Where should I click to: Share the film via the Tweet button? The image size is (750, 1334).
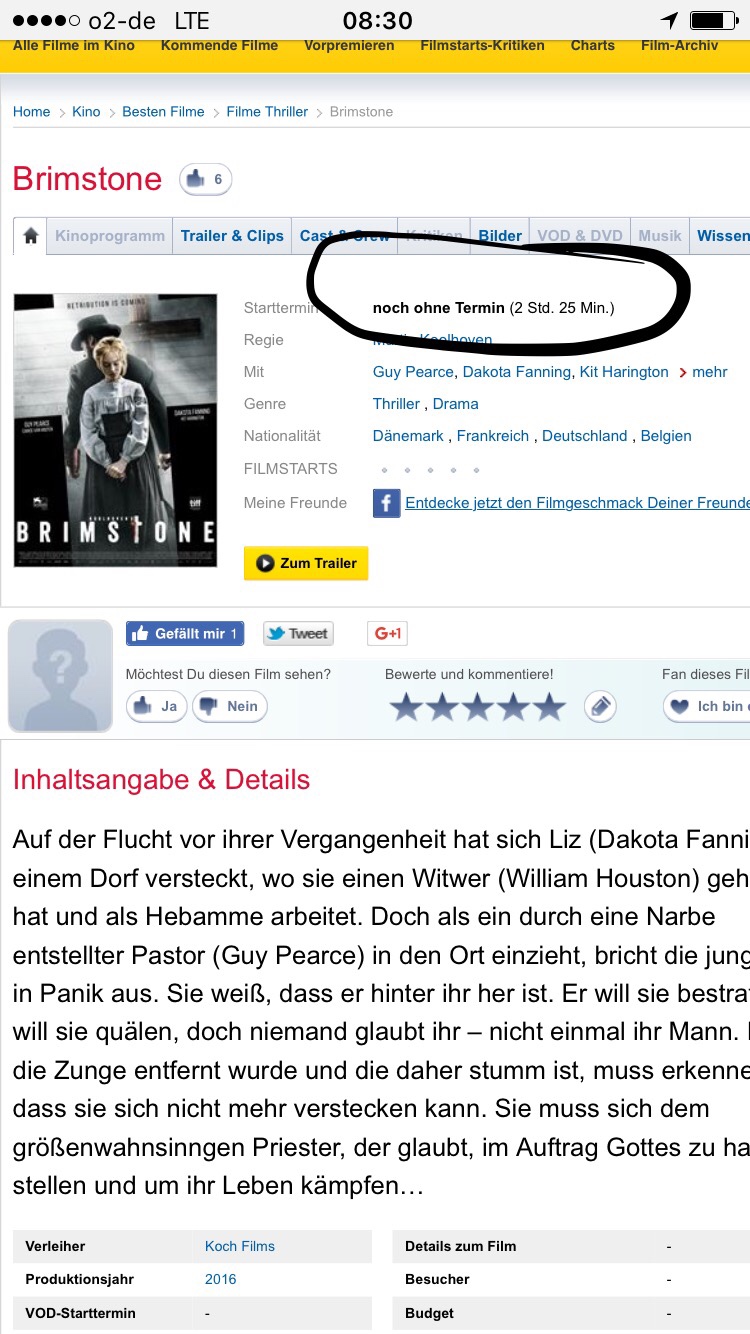[x=298, y=633]
